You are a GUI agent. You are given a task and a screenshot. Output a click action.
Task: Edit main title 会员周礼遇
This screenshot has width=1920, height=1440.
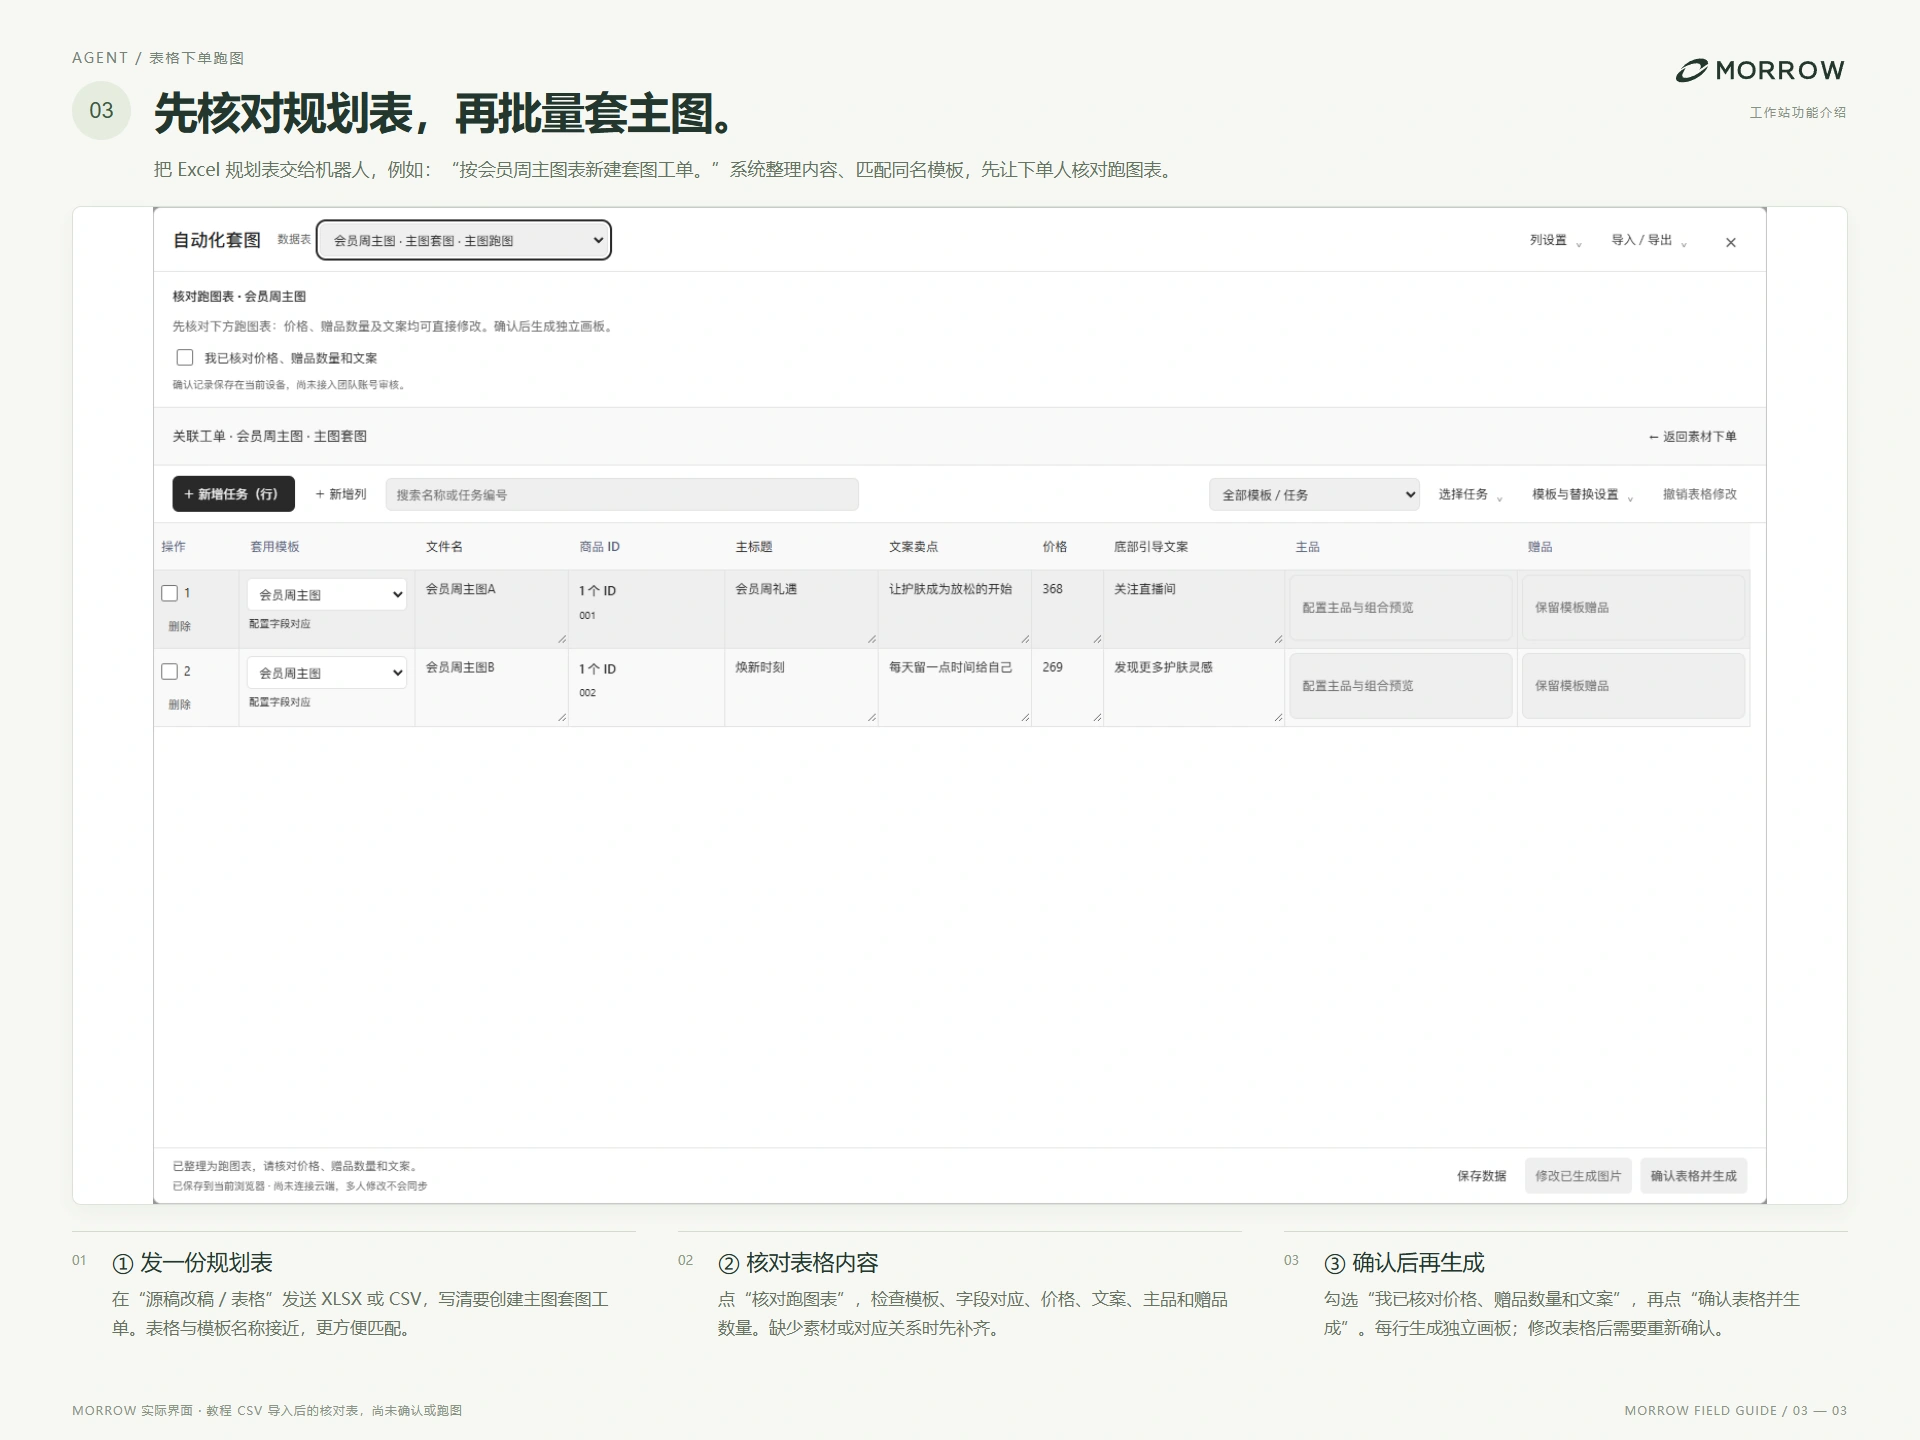pyautogui.click(x=801, y=609)
